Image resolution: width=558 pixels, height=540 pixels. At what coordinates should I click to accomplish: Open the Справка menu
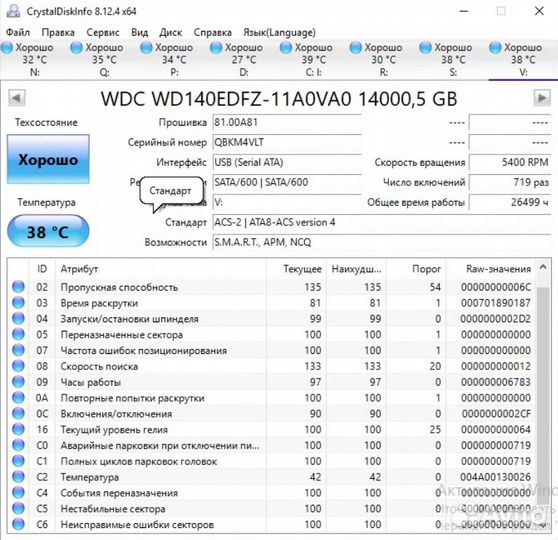click(x=212, y=32)
